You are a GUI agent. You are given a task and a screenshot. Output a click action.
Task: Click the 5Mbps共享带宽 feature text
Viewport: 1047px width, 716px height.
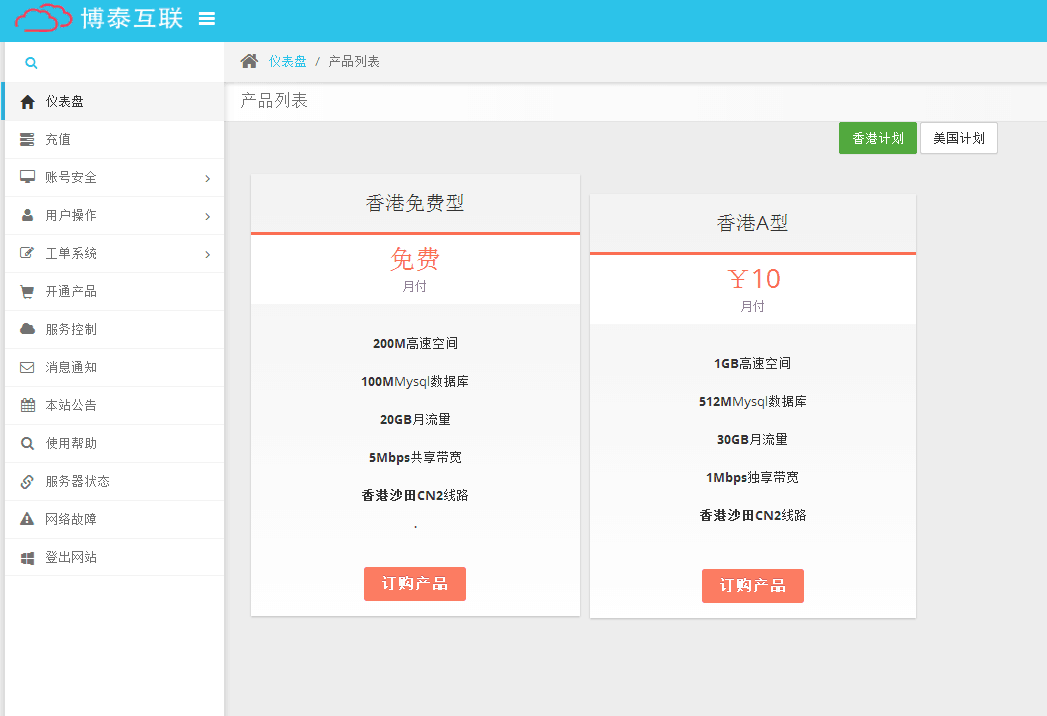[415, 458]
